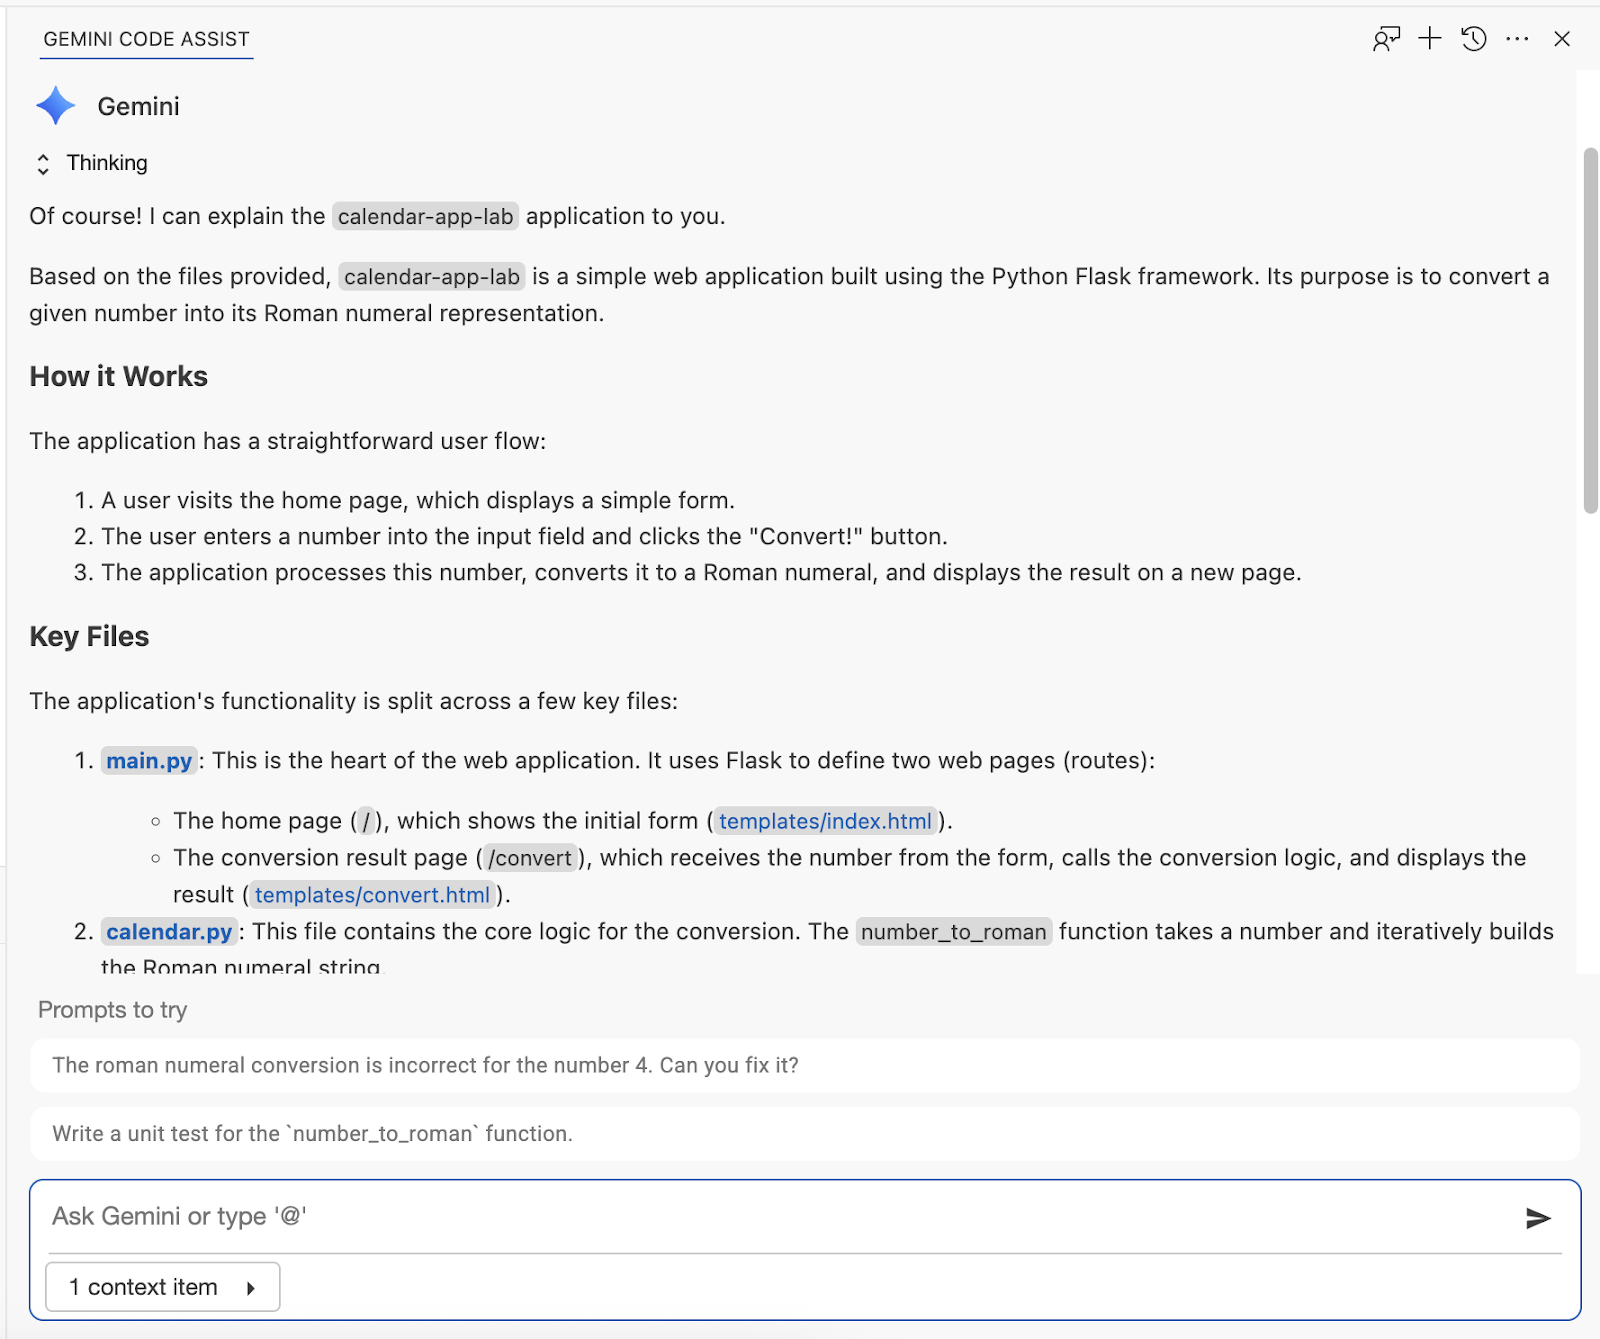
Task: Open templates/convert.html link
Action: [x=372, y=895]
